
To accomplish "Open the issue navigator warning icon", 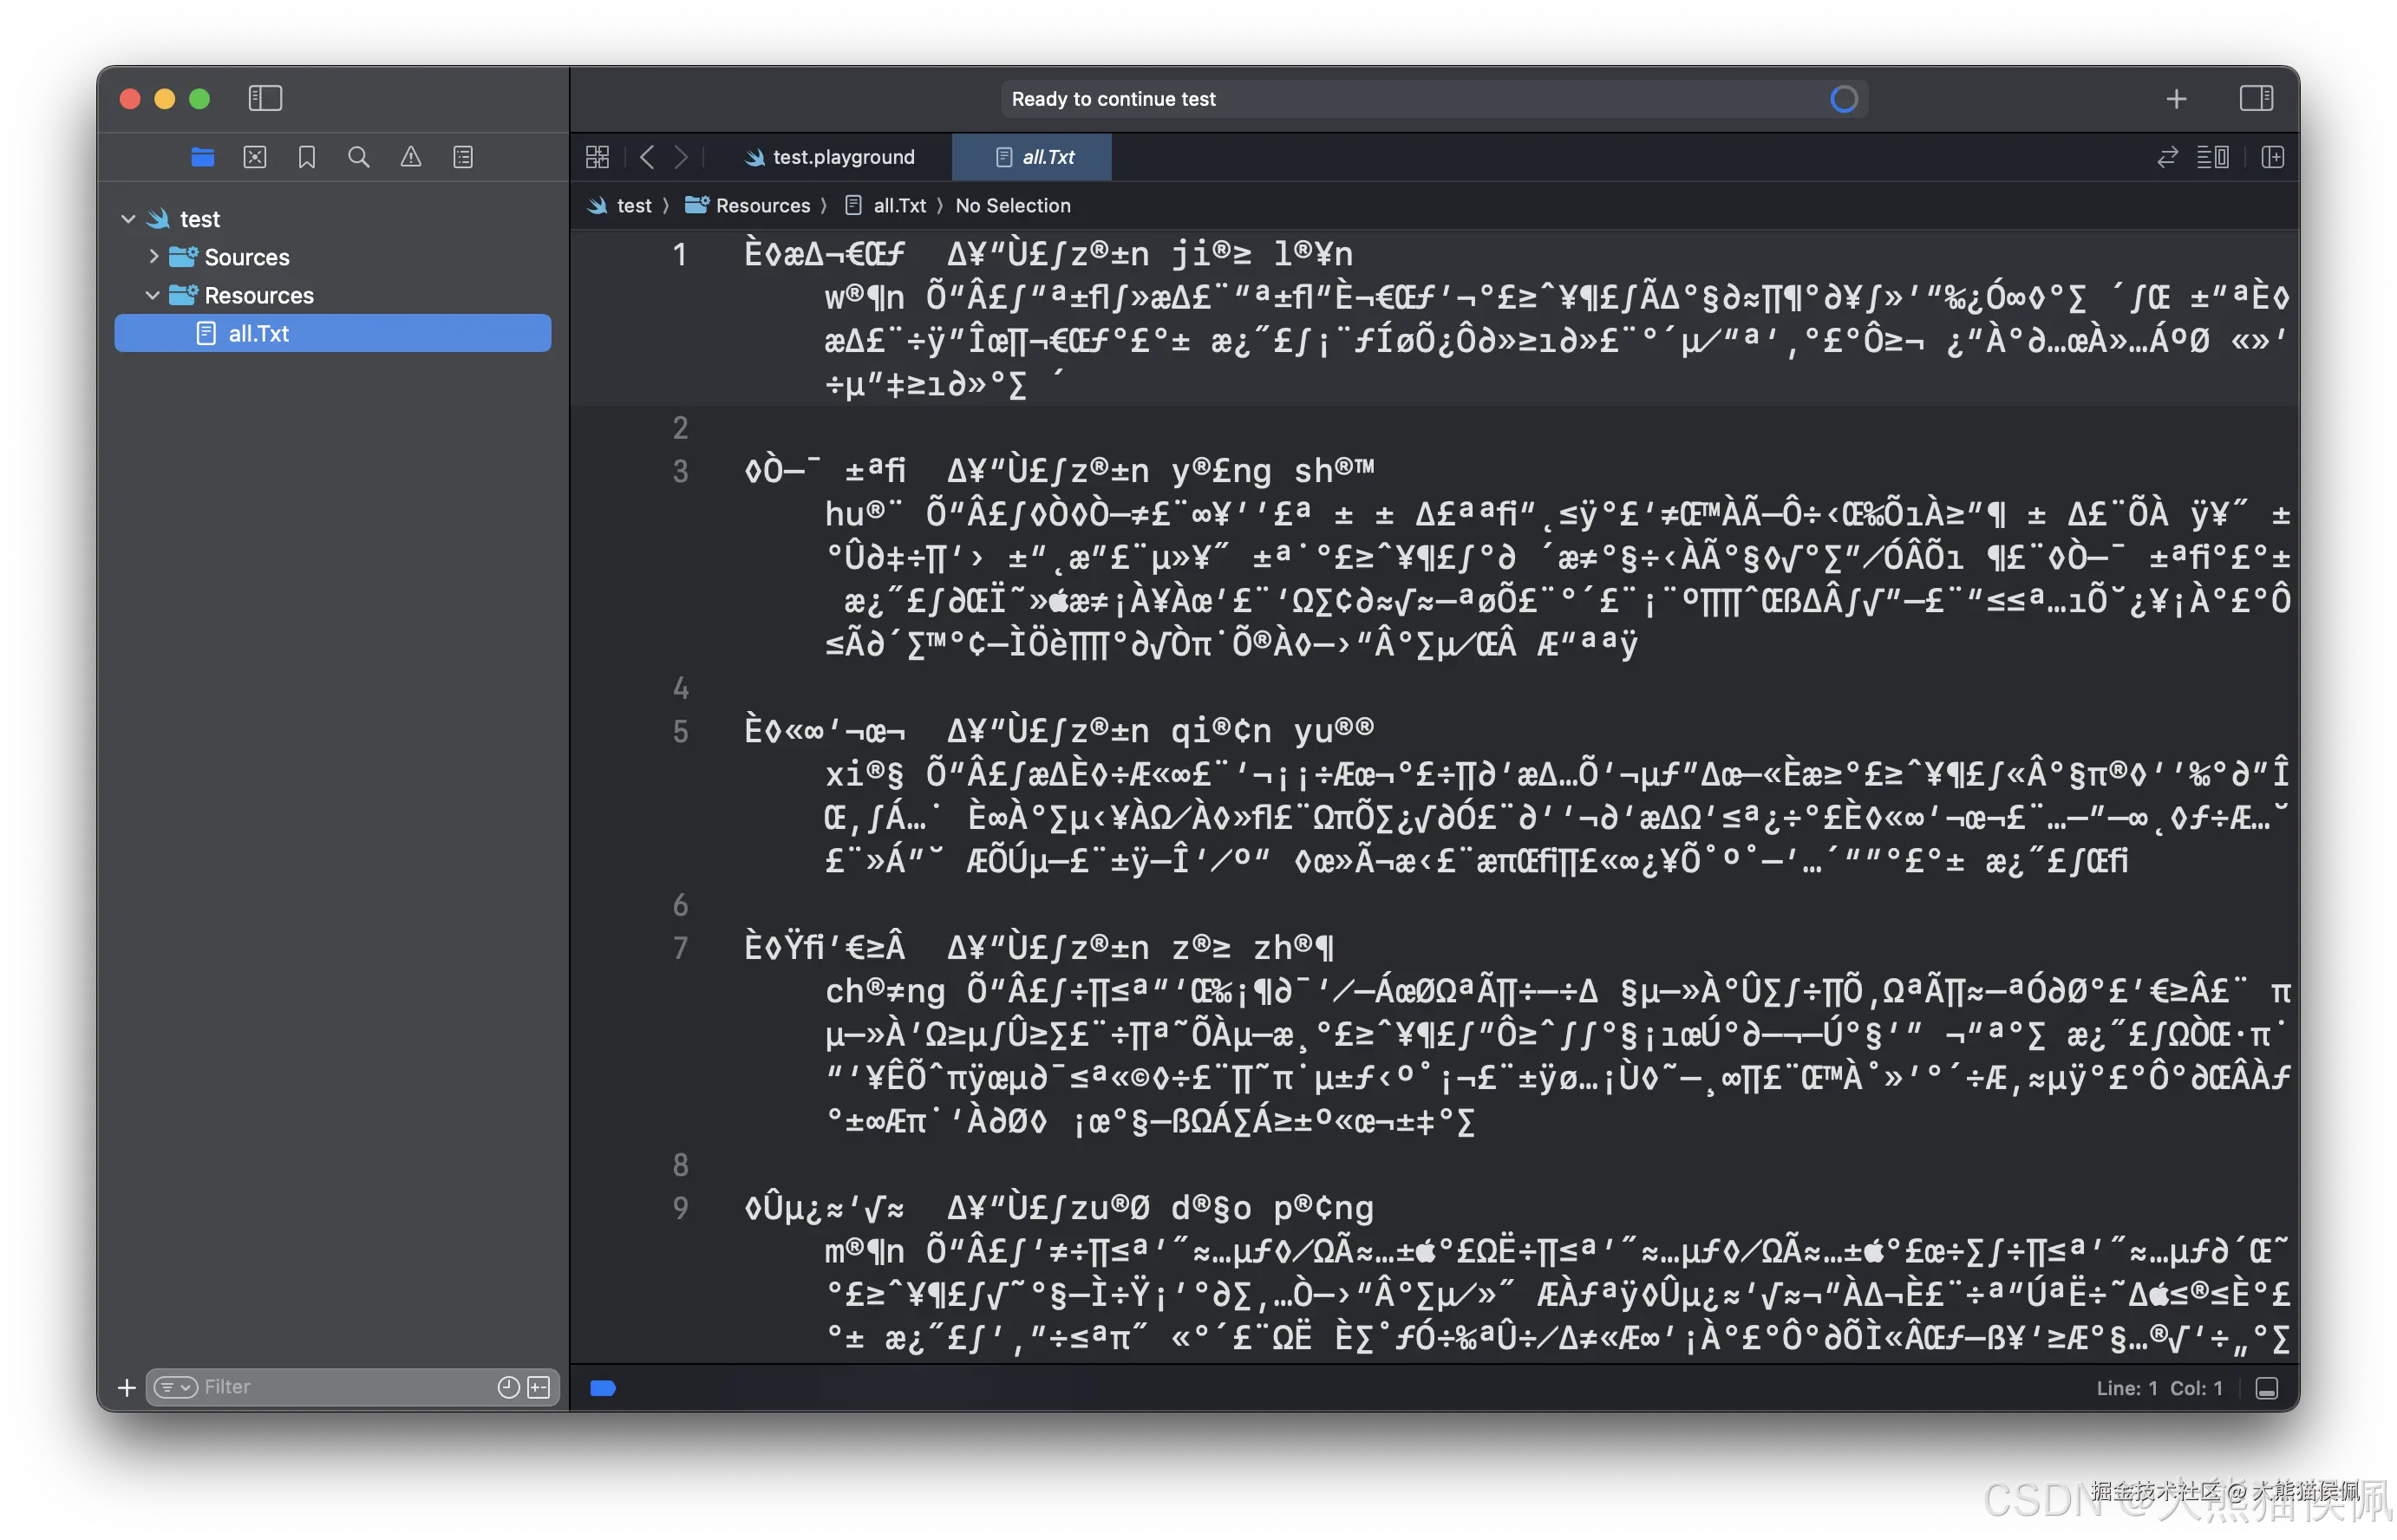I will [411, 157].
